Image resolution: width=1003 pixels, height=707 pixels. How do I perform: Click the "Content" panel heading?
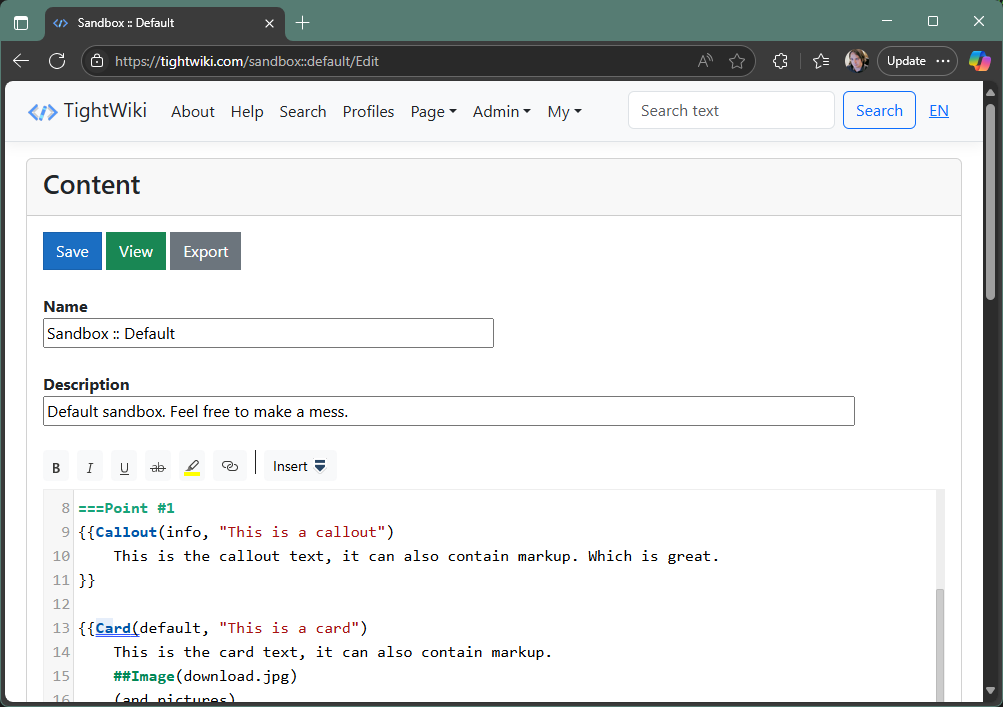click(92, 186)
